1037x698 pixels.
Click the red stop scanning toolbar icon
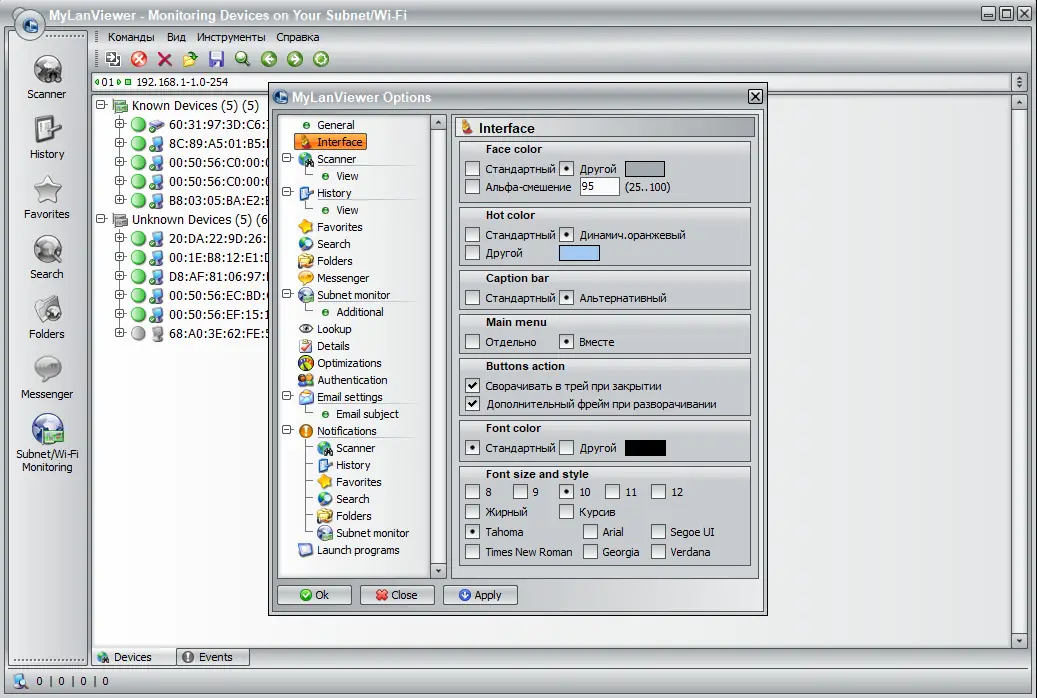click(x=139, y=59)
